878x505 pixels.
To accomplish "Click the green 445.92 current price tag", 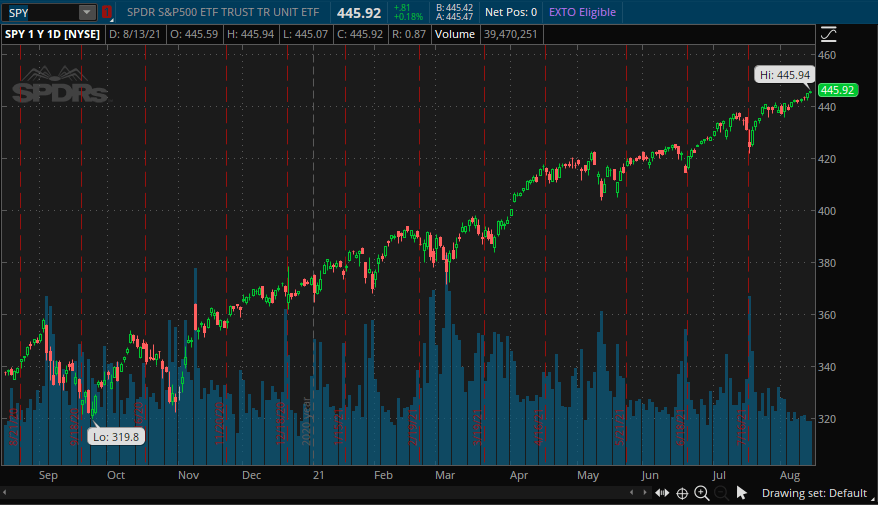I will point(838,90).
